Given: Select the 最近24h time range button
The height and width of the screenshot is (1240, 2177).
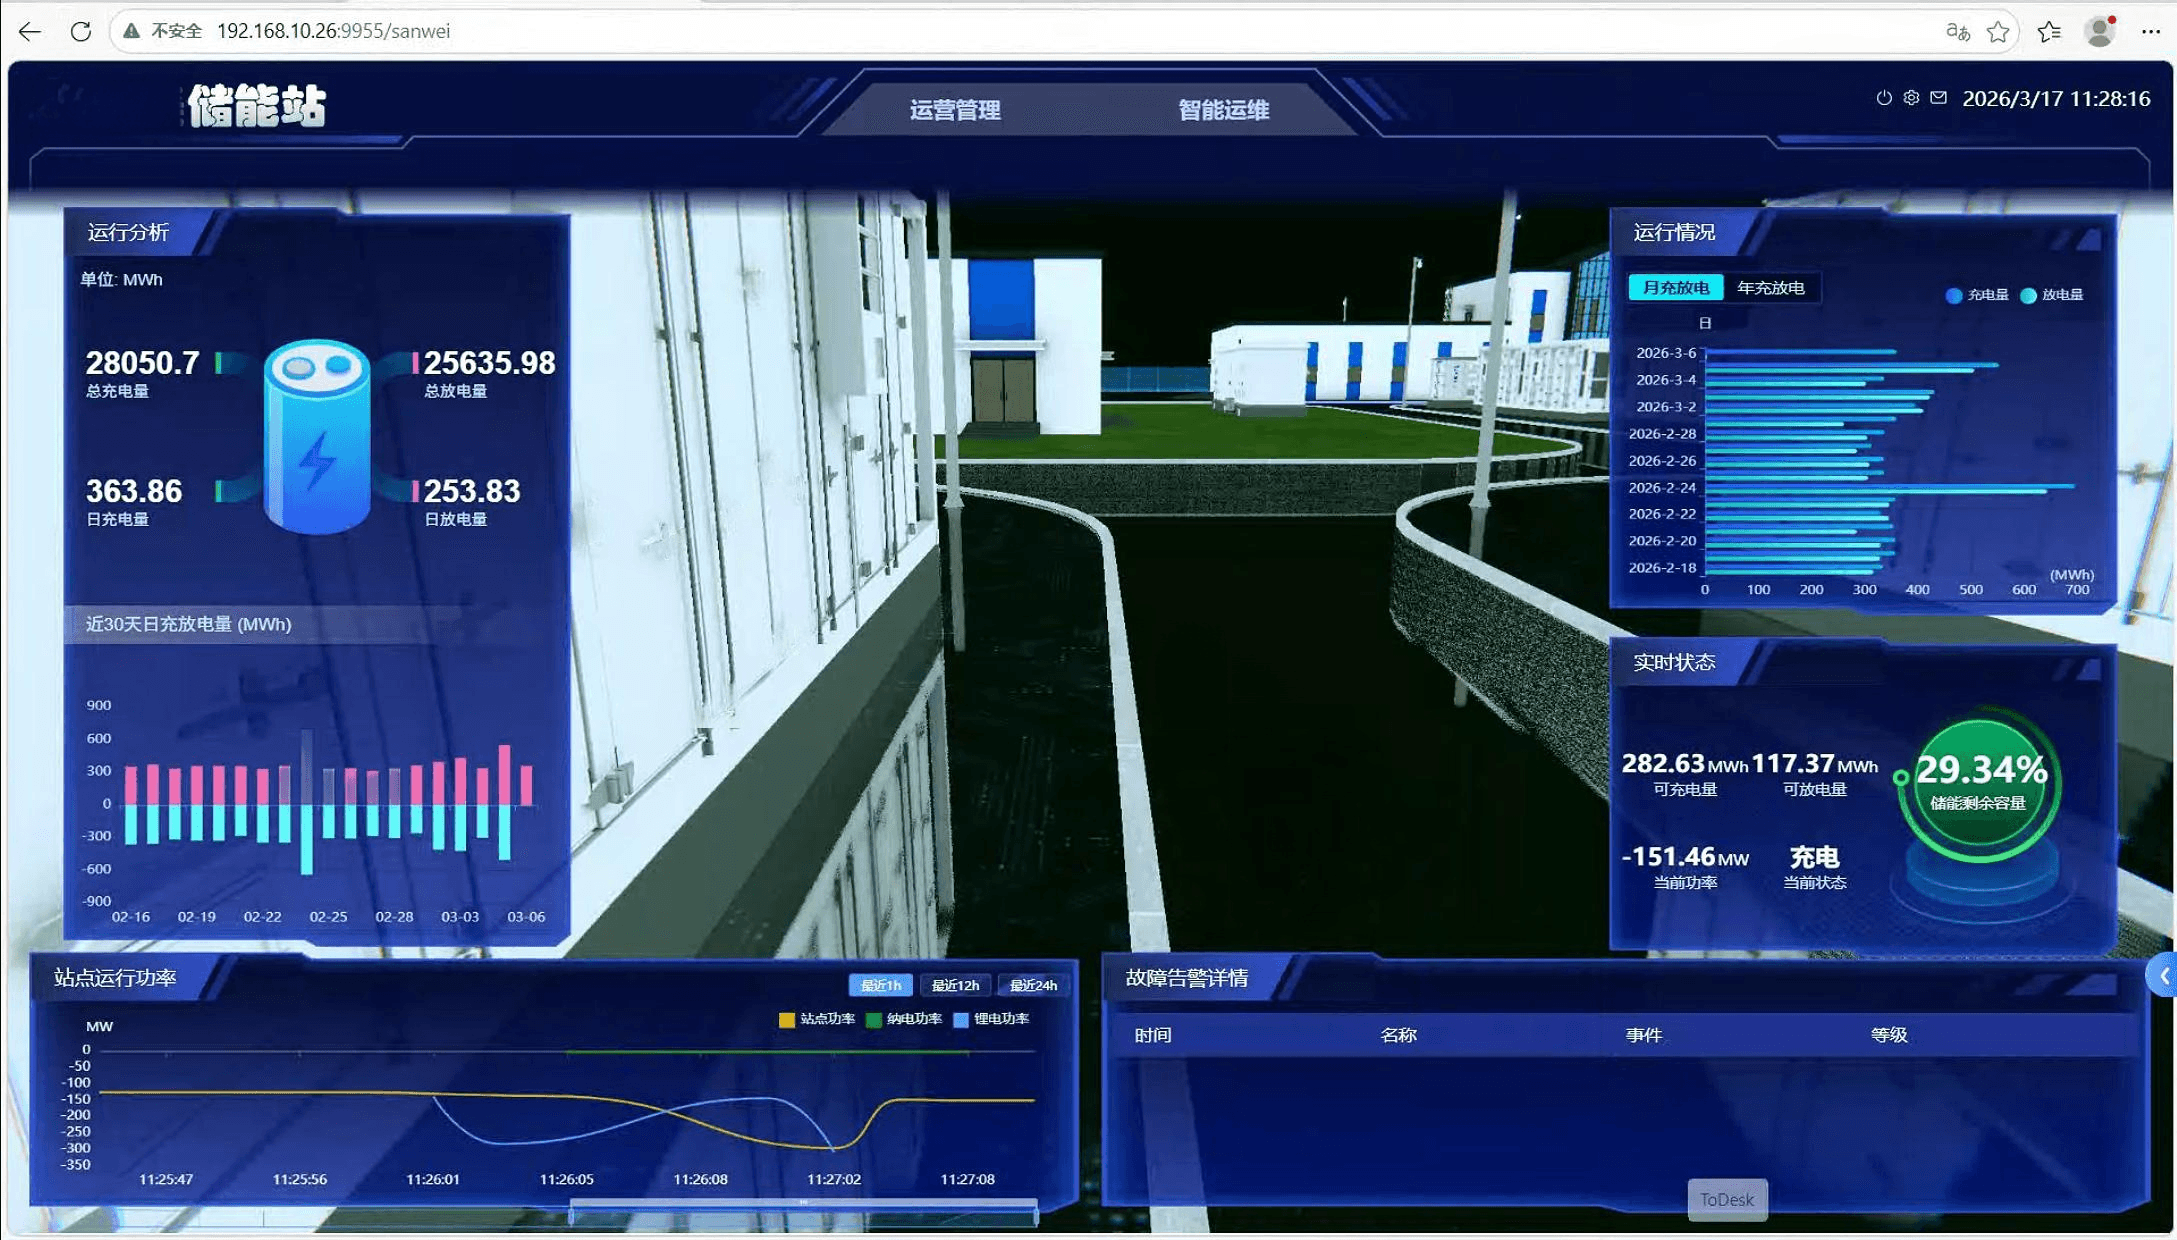Looking at the screenshot, I should point(1033,985).
